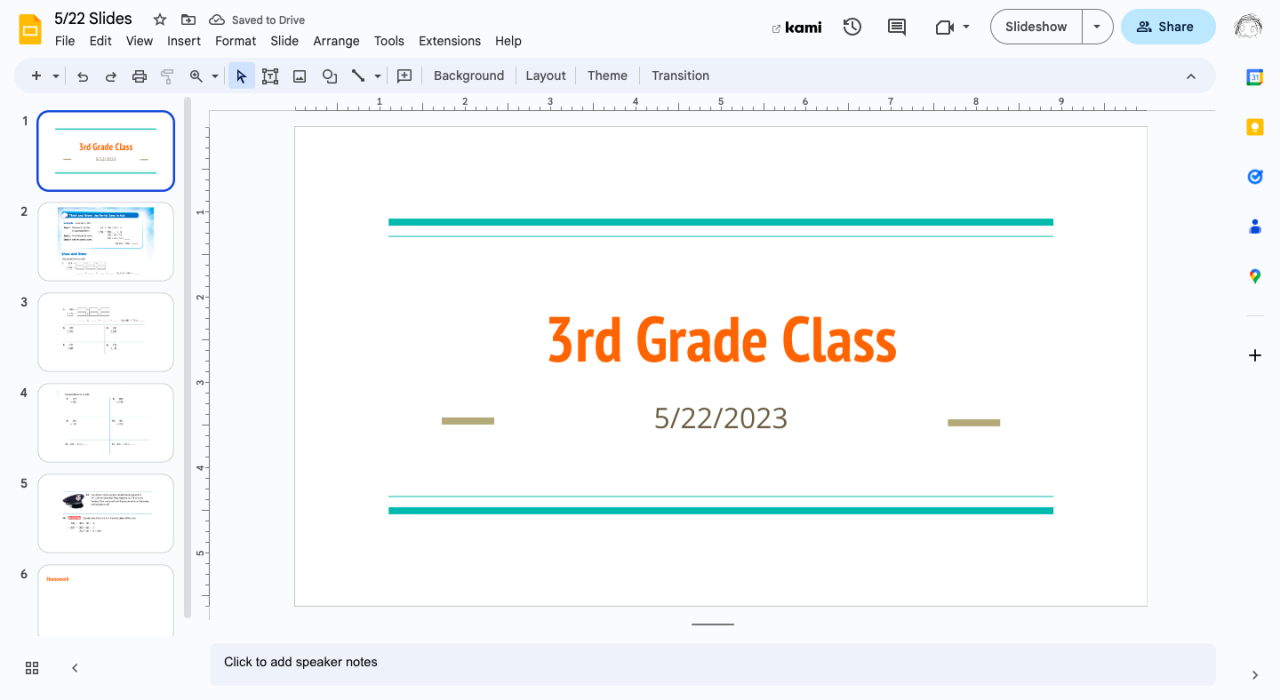The width and height of the screenshot is (1280, 700).
Task: Open version history clock icon
Action: (x=852, y=27)
